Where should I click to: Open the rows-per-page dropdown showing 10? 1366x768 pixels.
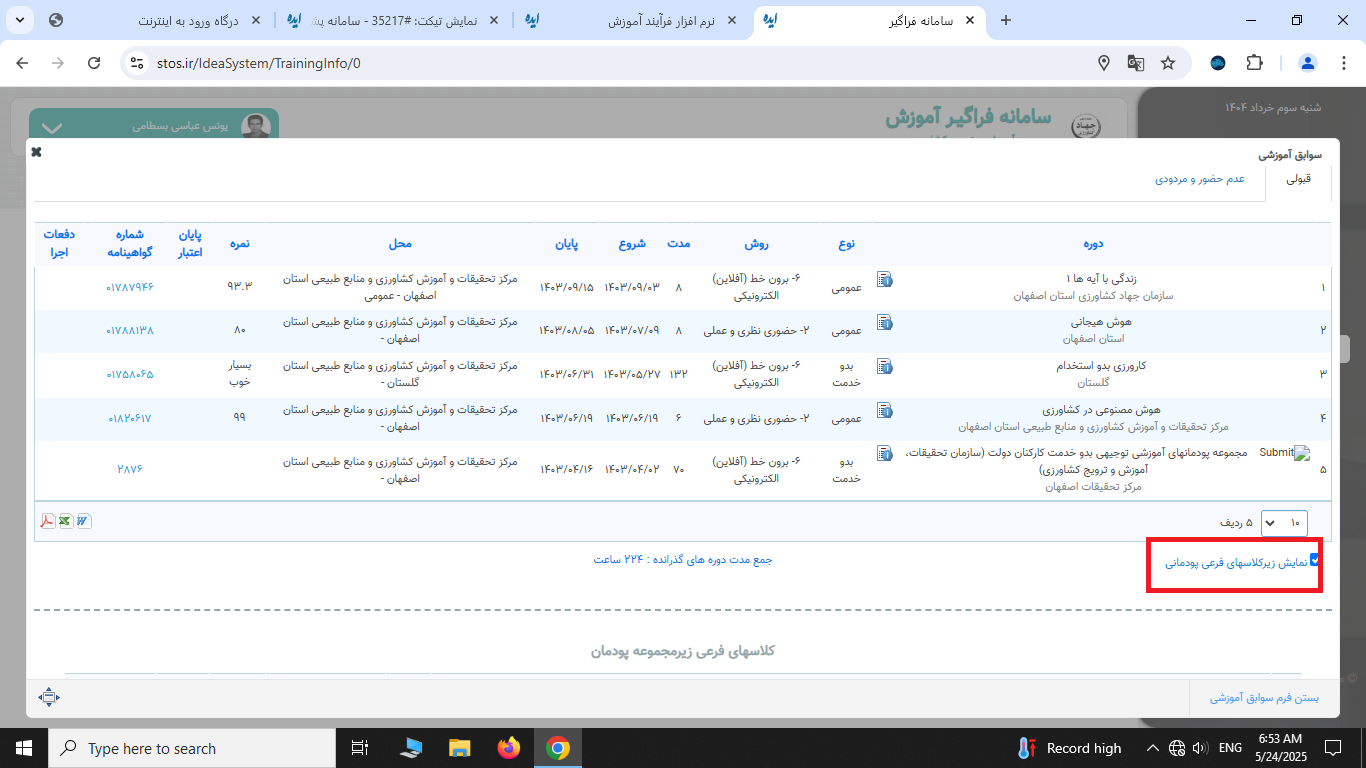pyautogui.click(x=1283, y=522)
